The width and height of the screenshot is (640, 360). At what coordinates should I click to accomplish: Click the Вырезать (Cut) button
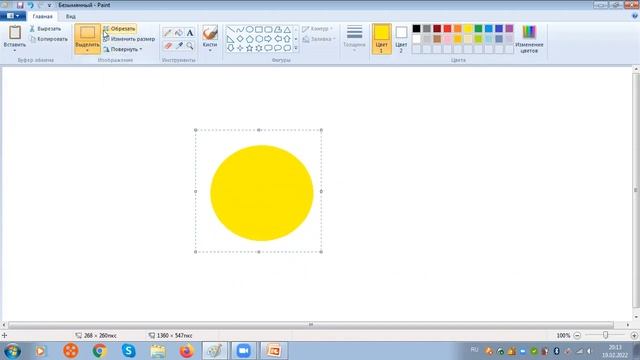tap(45, 29)
